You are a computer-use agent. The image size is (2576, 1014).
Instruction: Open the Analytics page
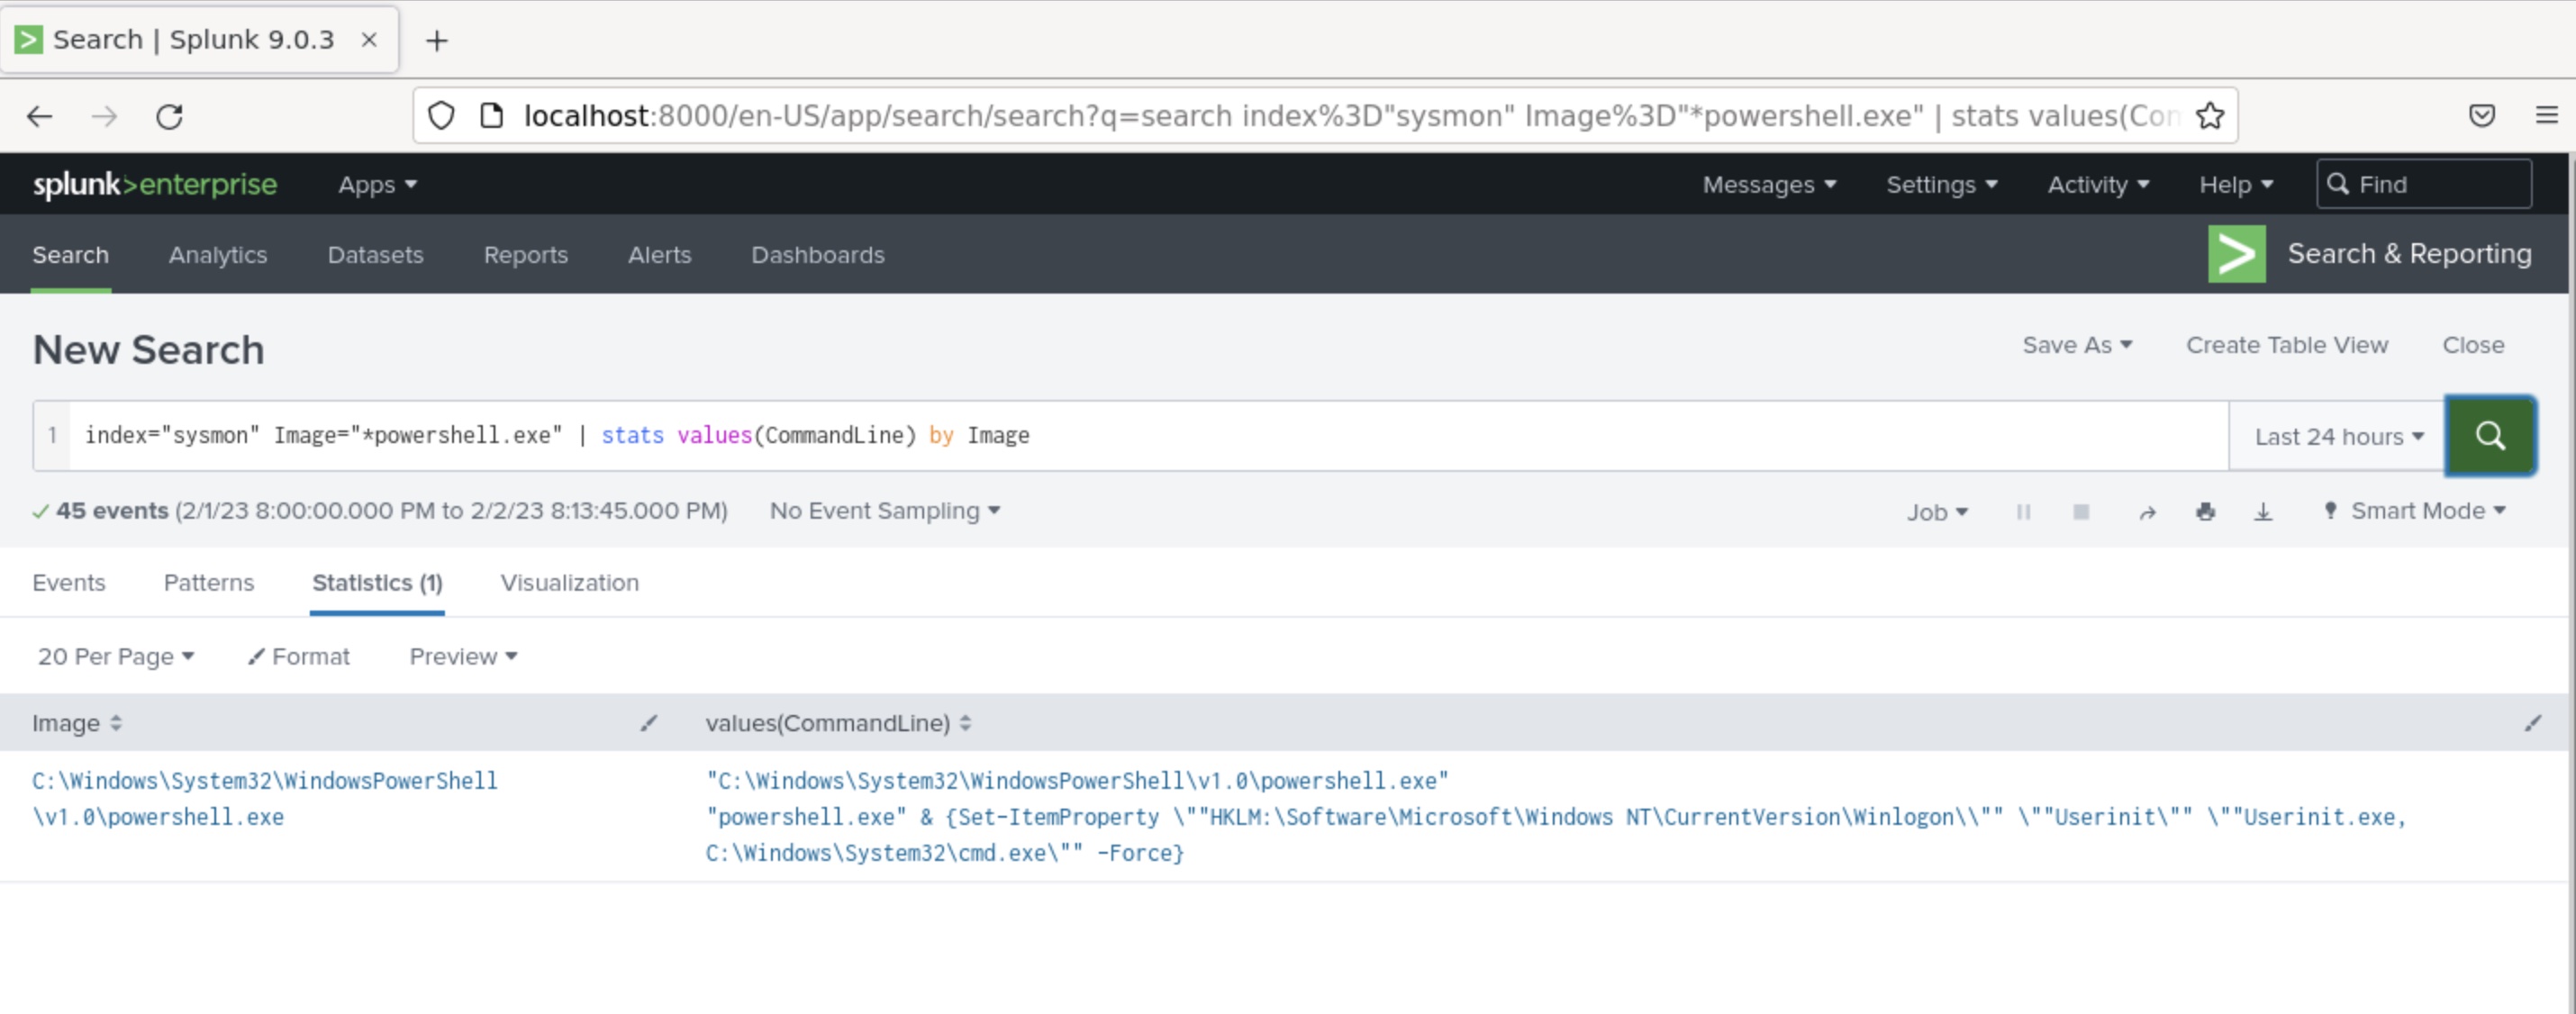pos(217,255)
